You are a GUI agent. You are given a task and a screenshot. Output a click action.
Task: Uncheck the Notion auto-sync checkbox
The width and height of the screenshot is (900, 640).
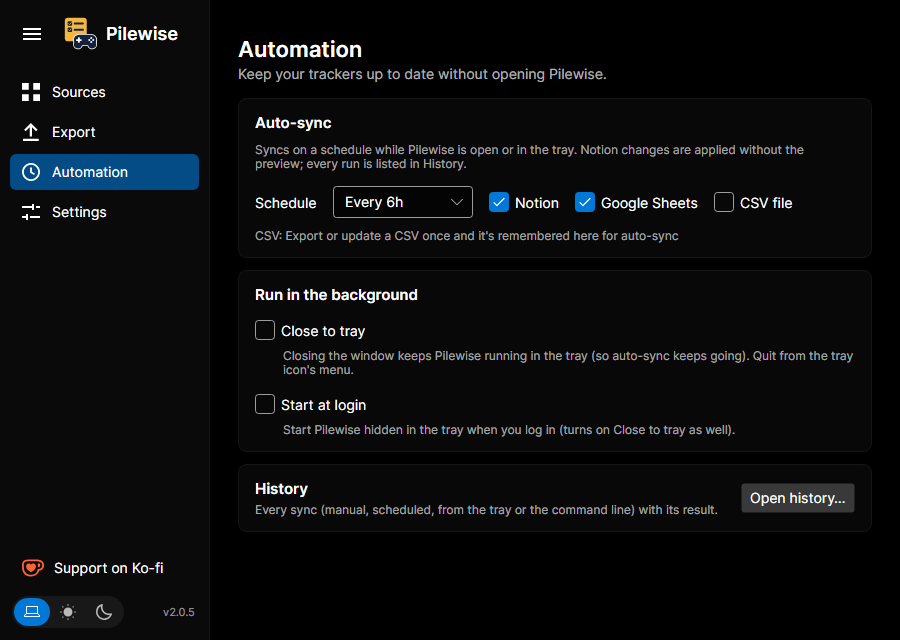499,203
